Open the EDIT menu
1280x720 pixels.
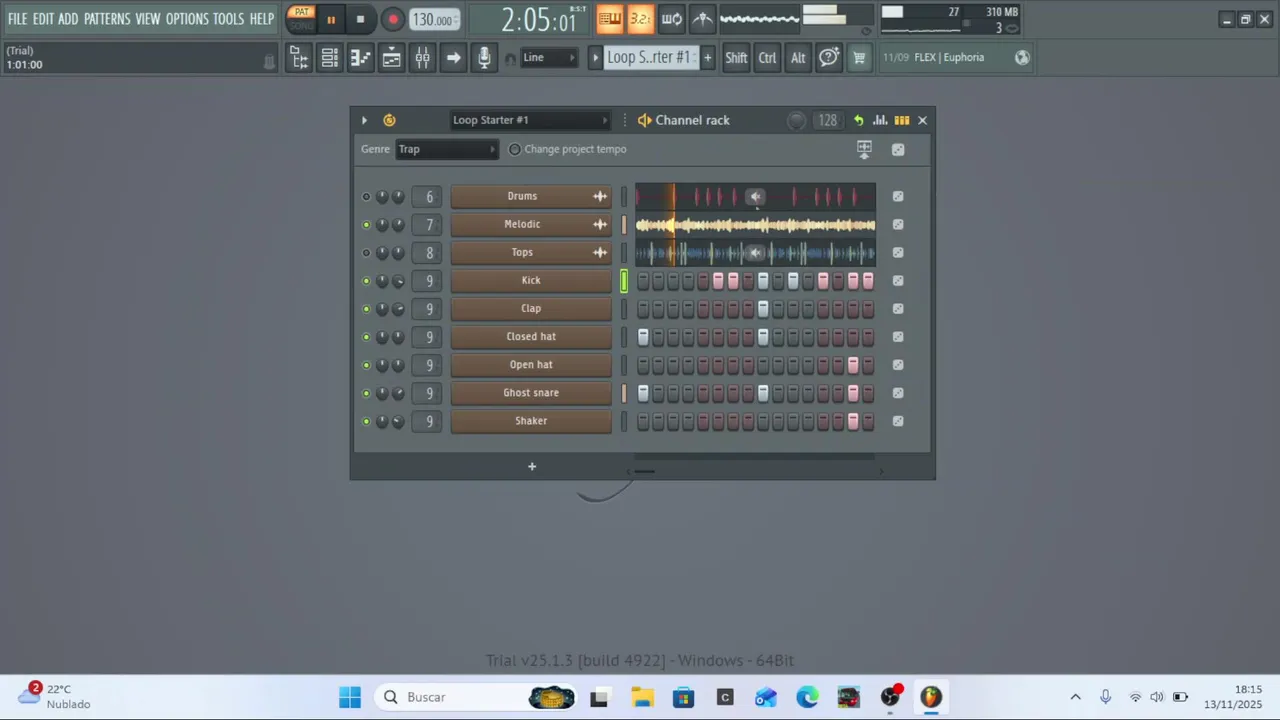pos(43,19)
